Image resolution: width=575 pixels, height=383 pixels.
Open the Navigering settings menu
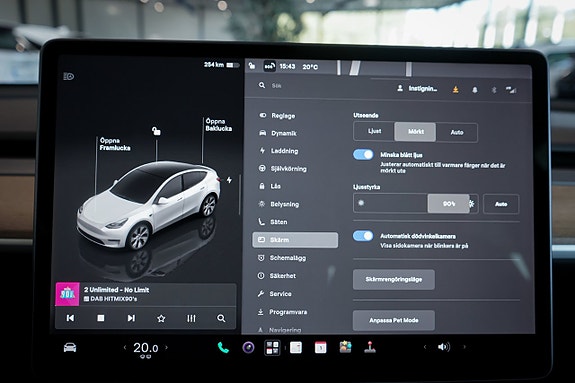[x=279, y=330]
